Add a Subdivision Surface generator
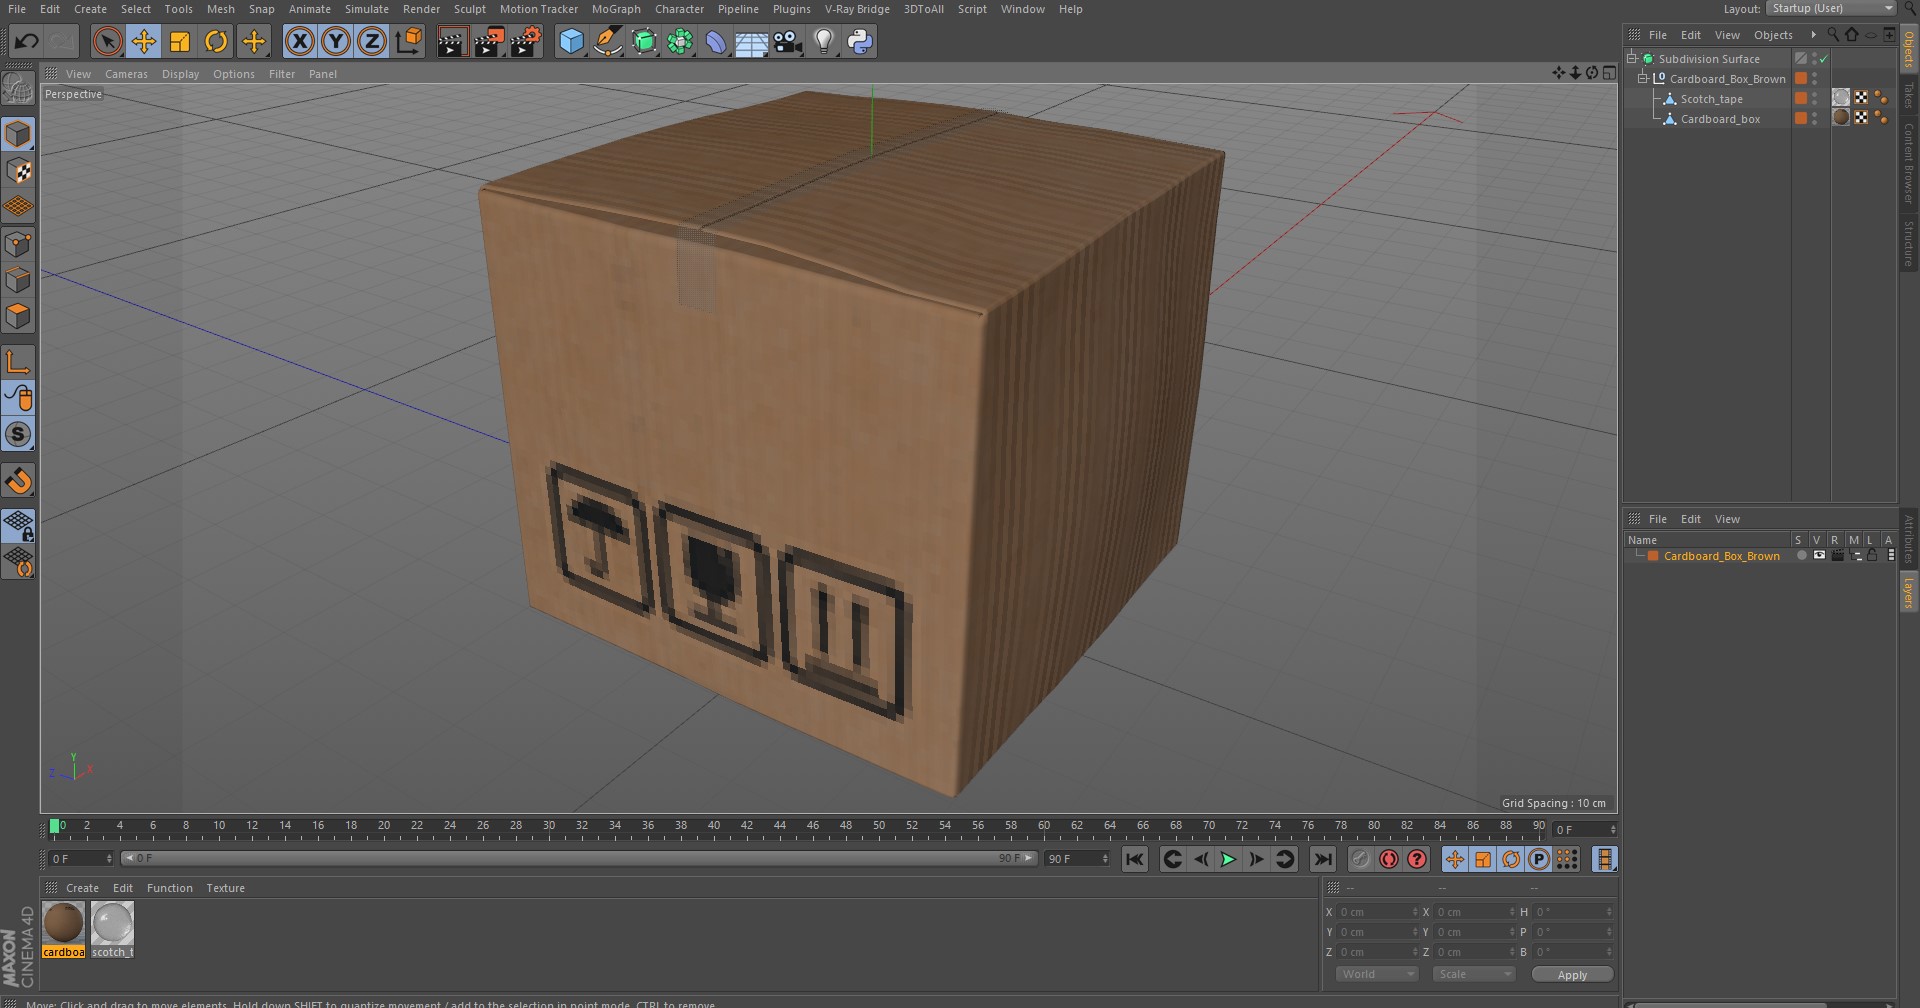 644,41
